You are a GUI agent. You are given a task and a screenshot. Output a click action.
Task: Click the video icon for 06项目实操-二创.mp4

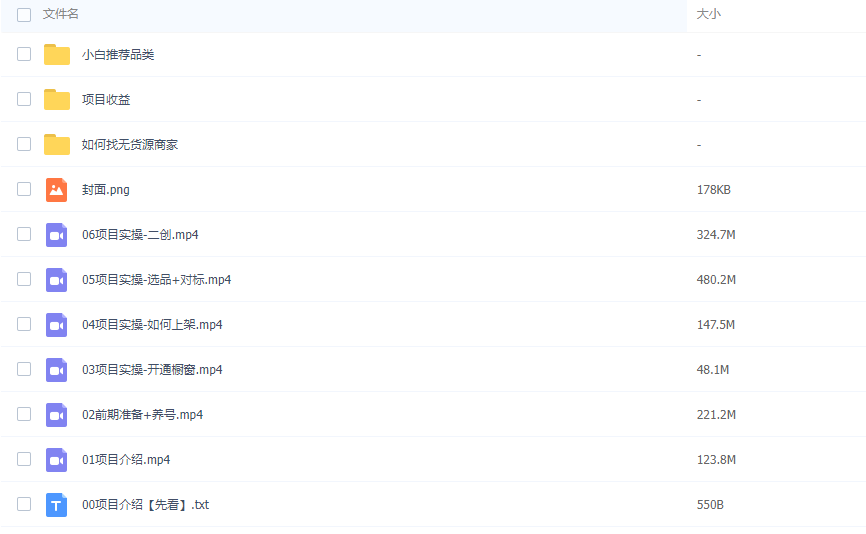57,235
